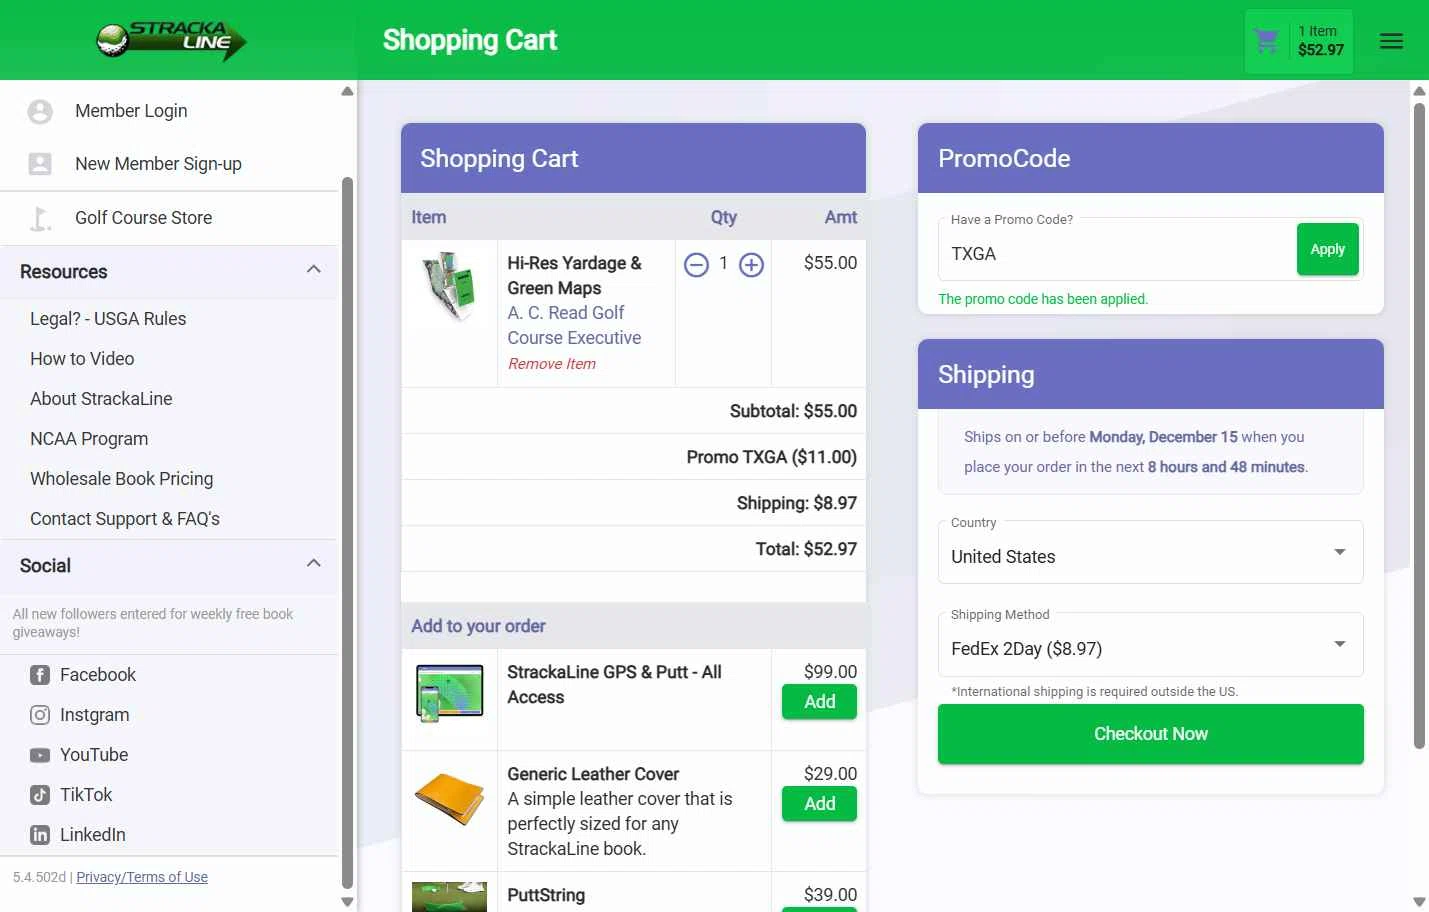This screenshot has height=912, width=1429.
Task: Click the Instagram icon
Action: 40,715
